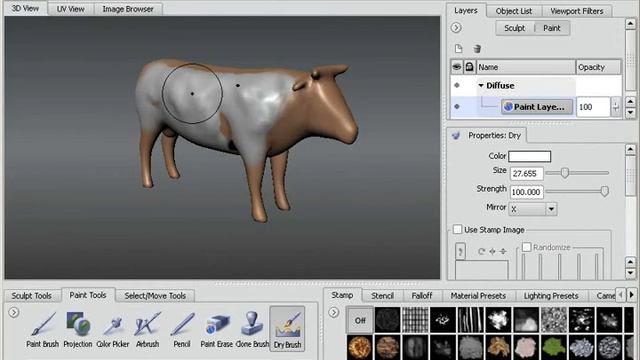640x360 pixels.
Task: Click the Size value field
Action: point(527,173)
